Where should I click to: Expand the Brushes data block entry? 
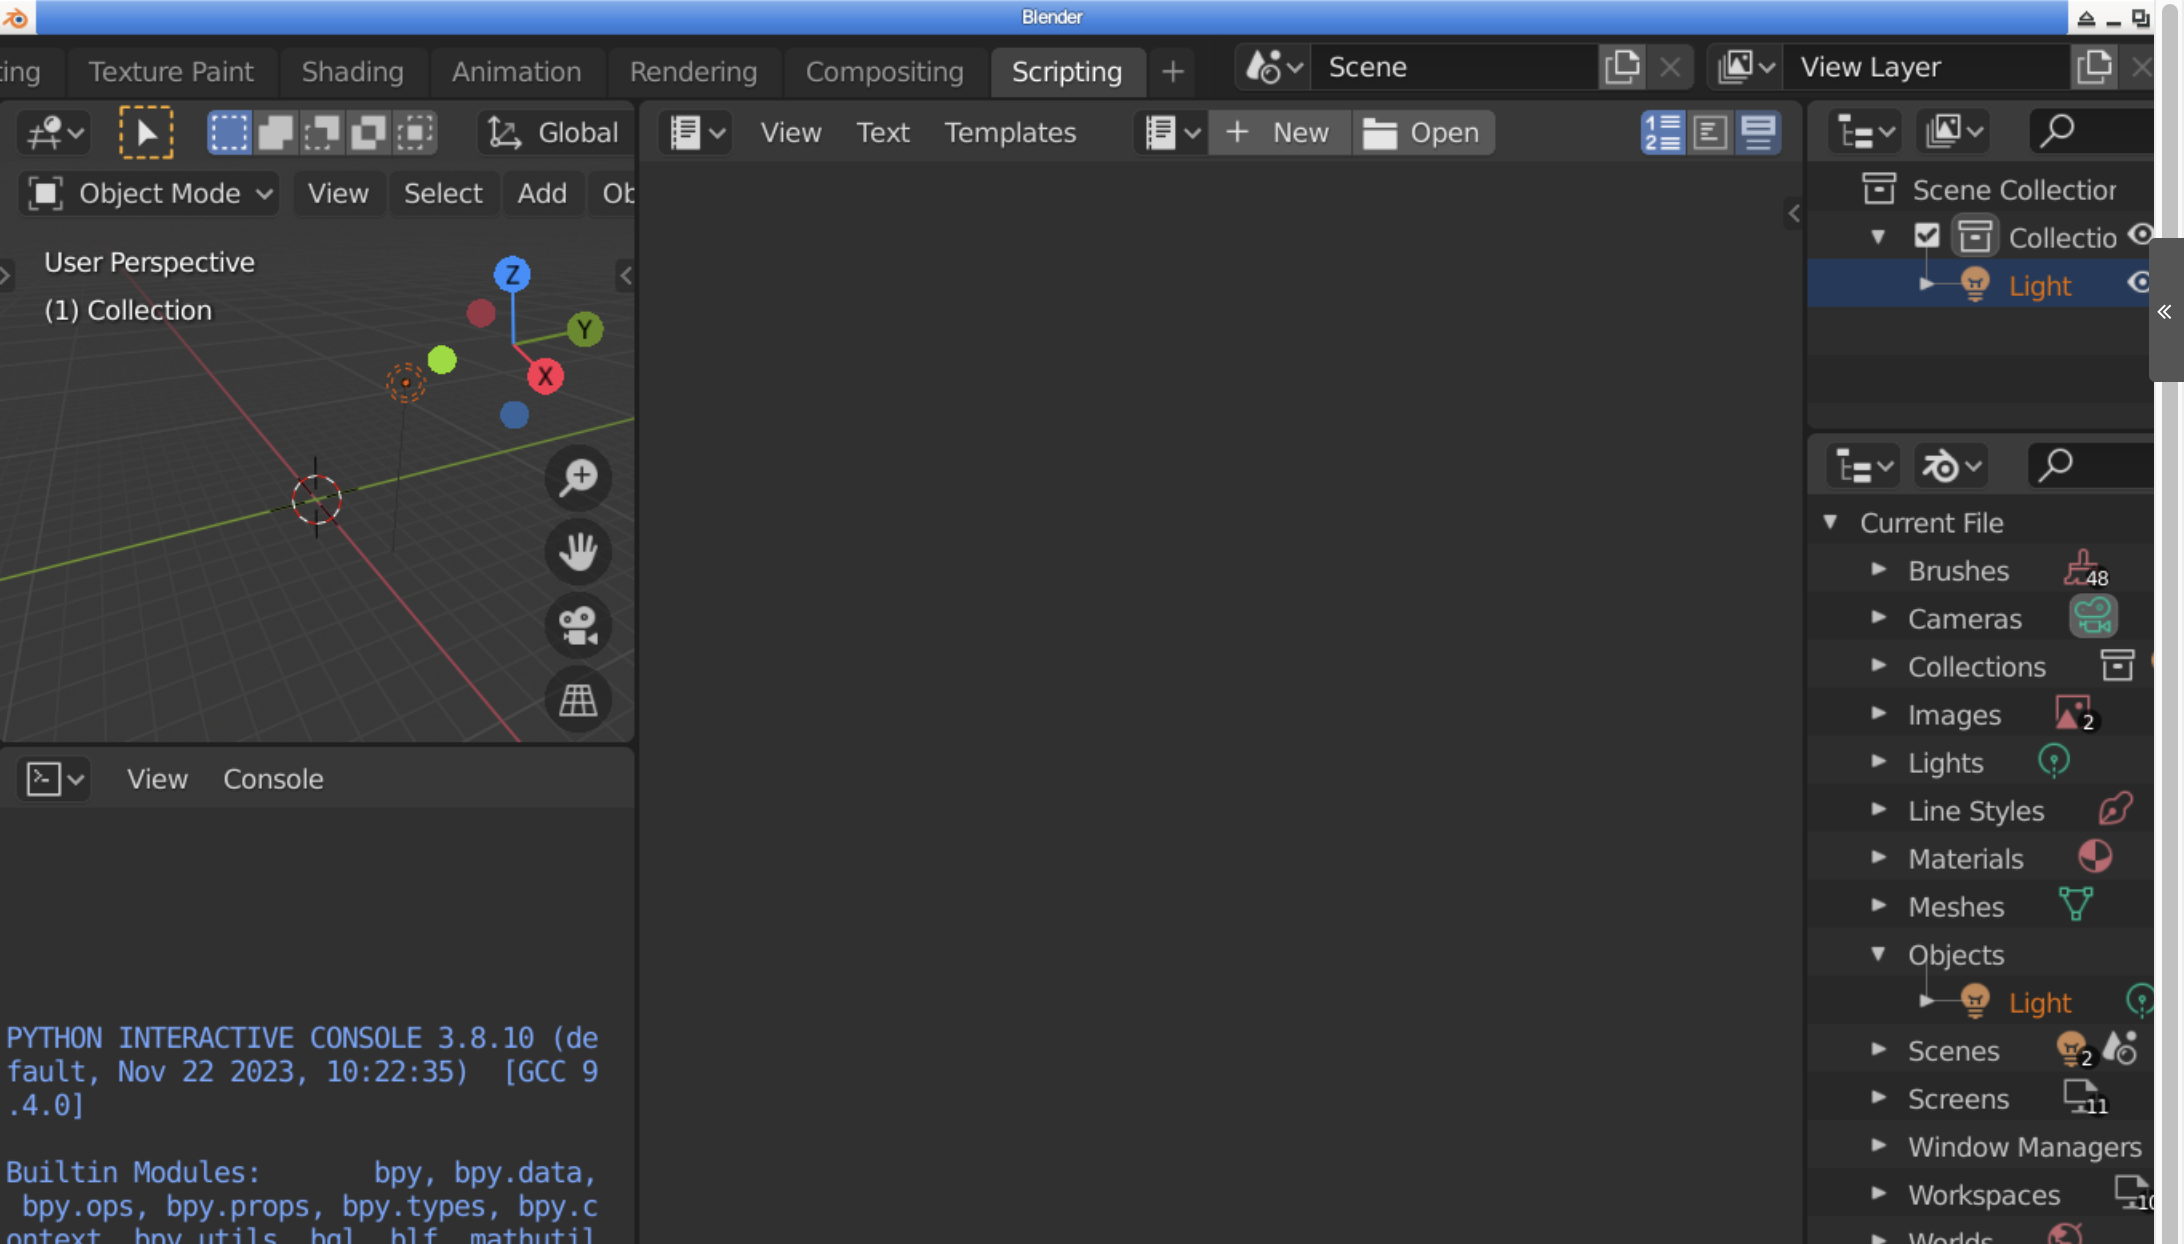[1879, 570]
